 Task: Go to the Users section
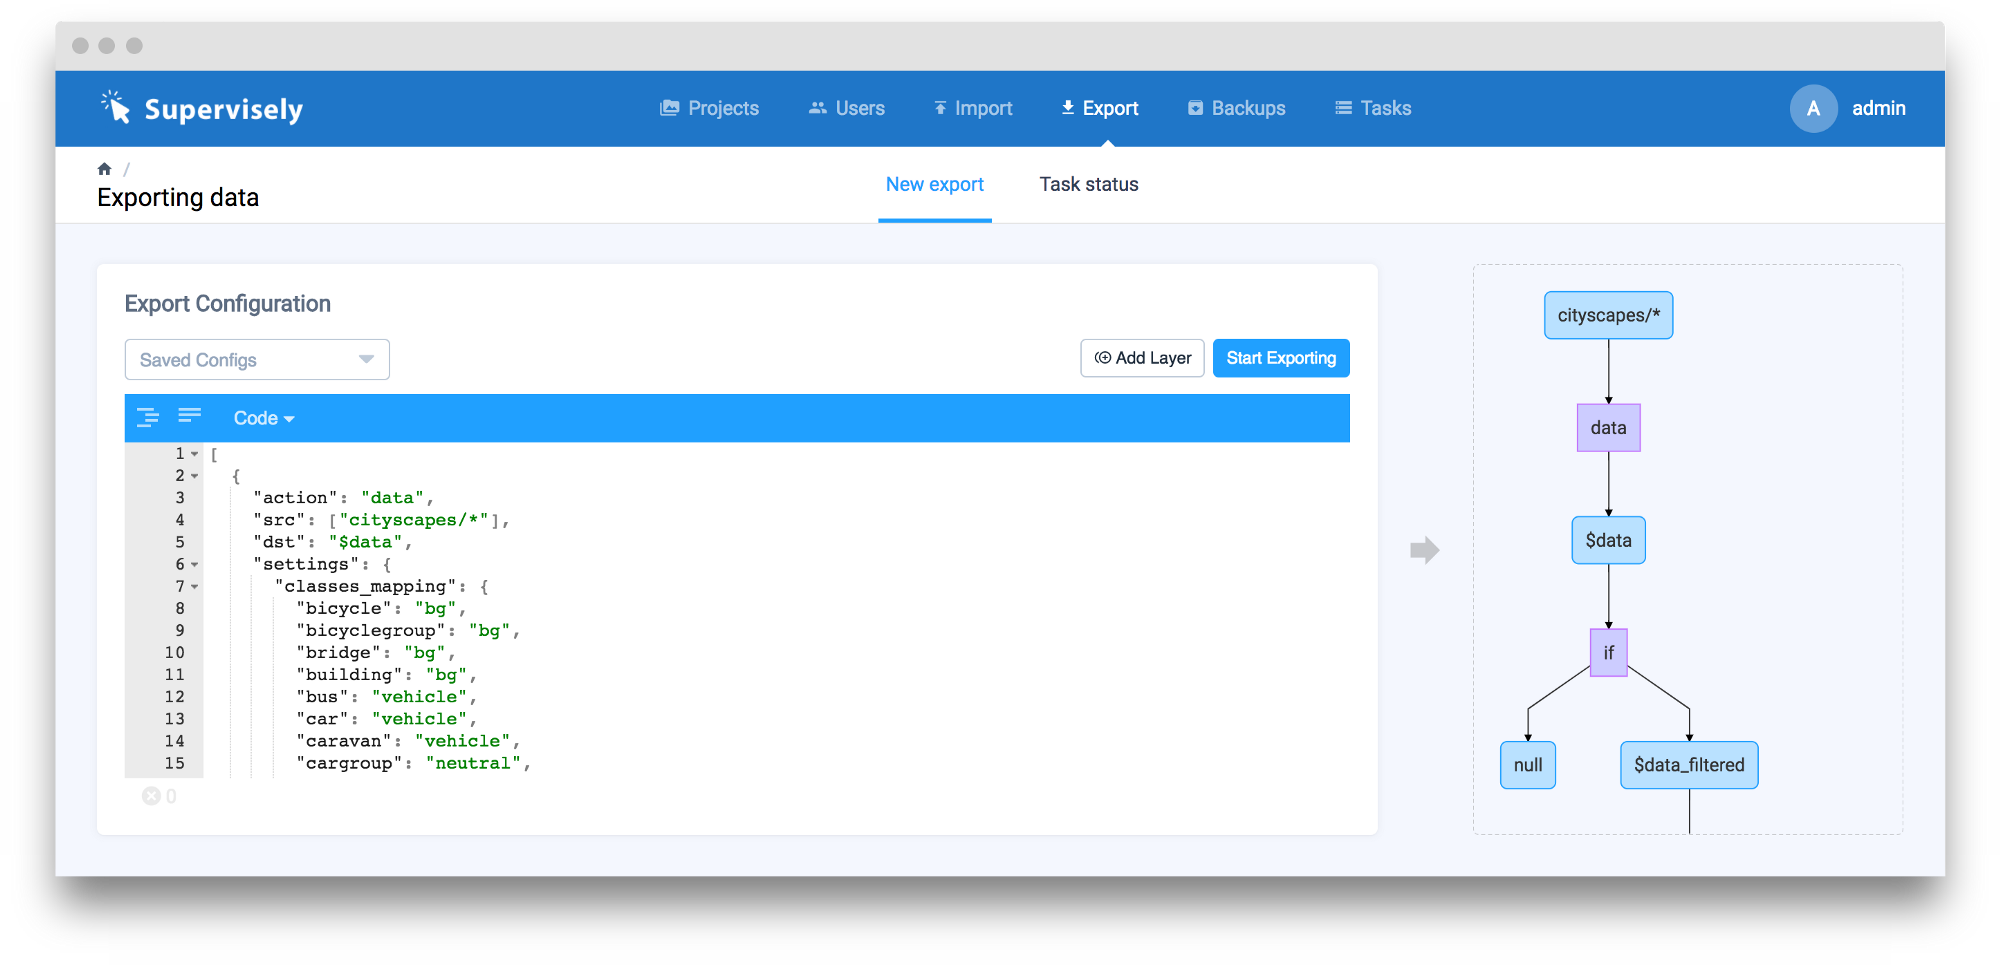pos(846,108)
